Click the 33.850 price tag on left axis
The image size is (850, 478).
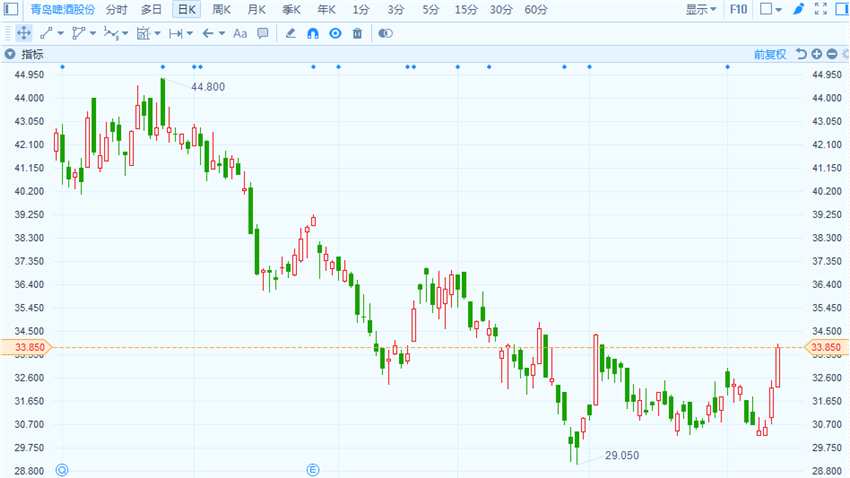point(27,347)
